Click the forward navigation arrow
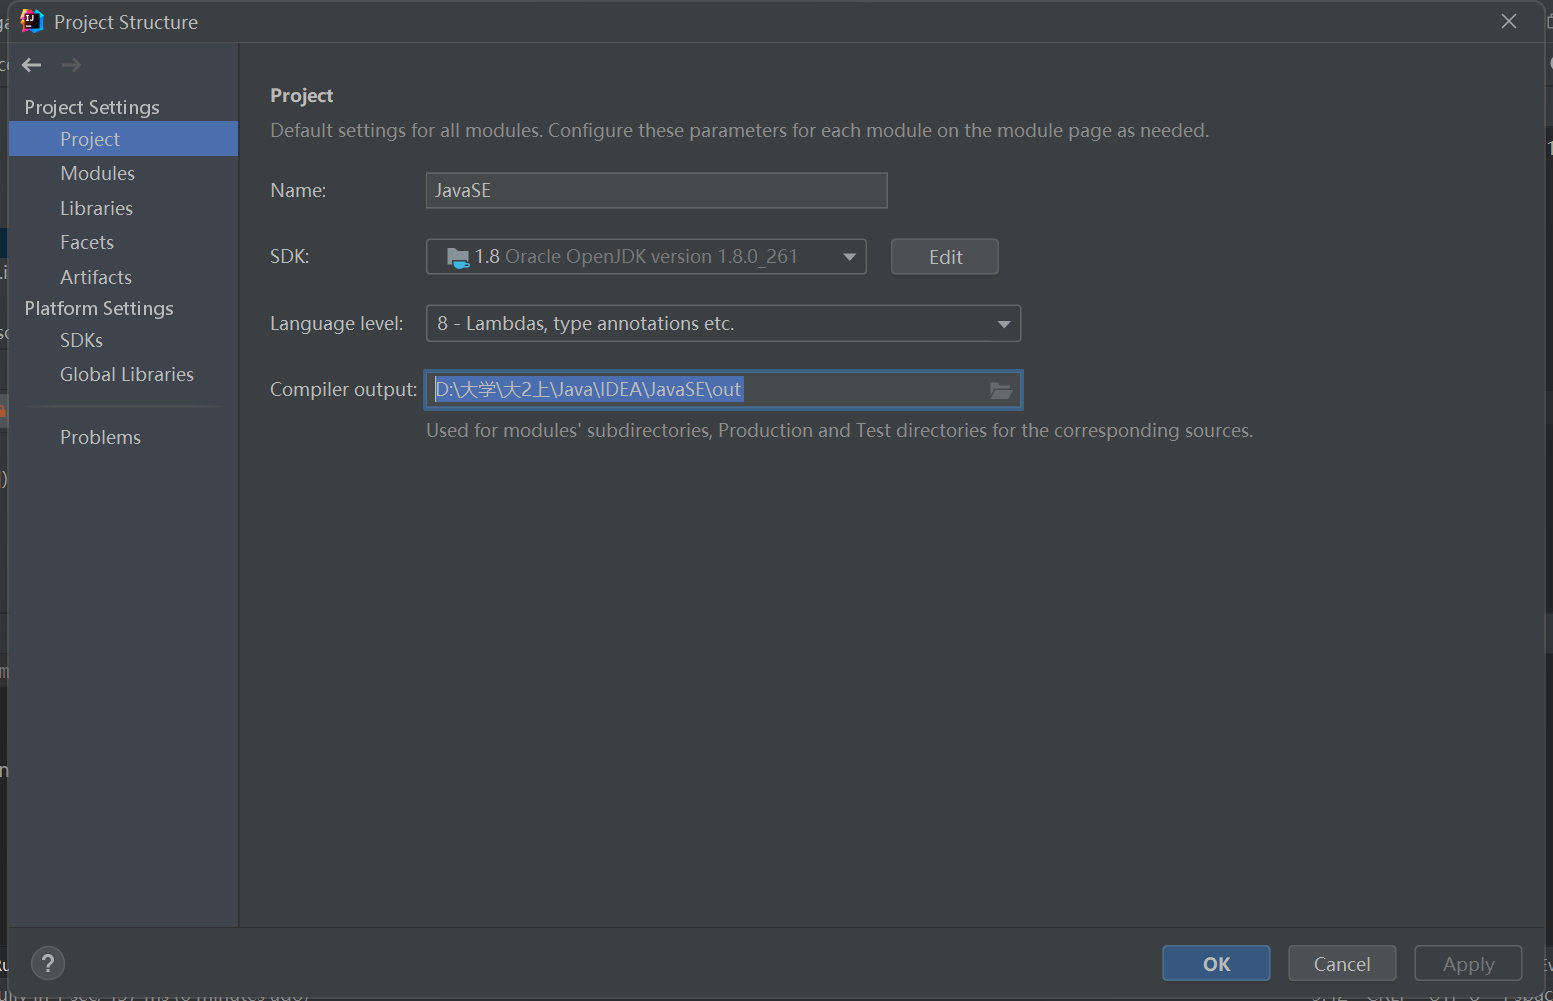 [x=71, y=65]
